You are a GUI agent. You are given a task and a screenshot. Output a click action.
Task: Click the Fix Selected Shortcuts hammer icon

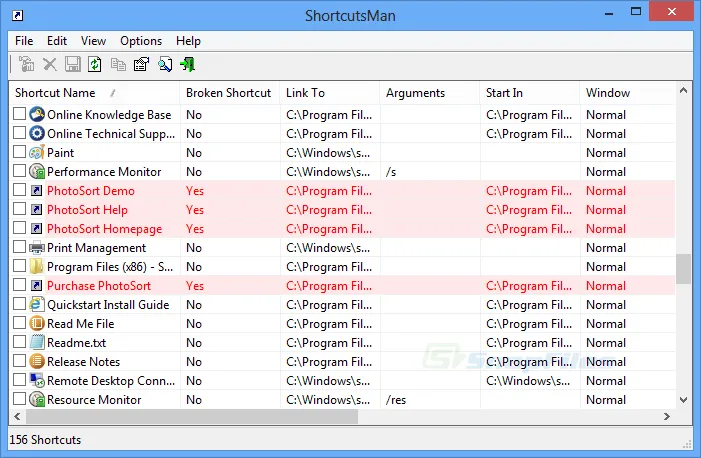(26, 64)
